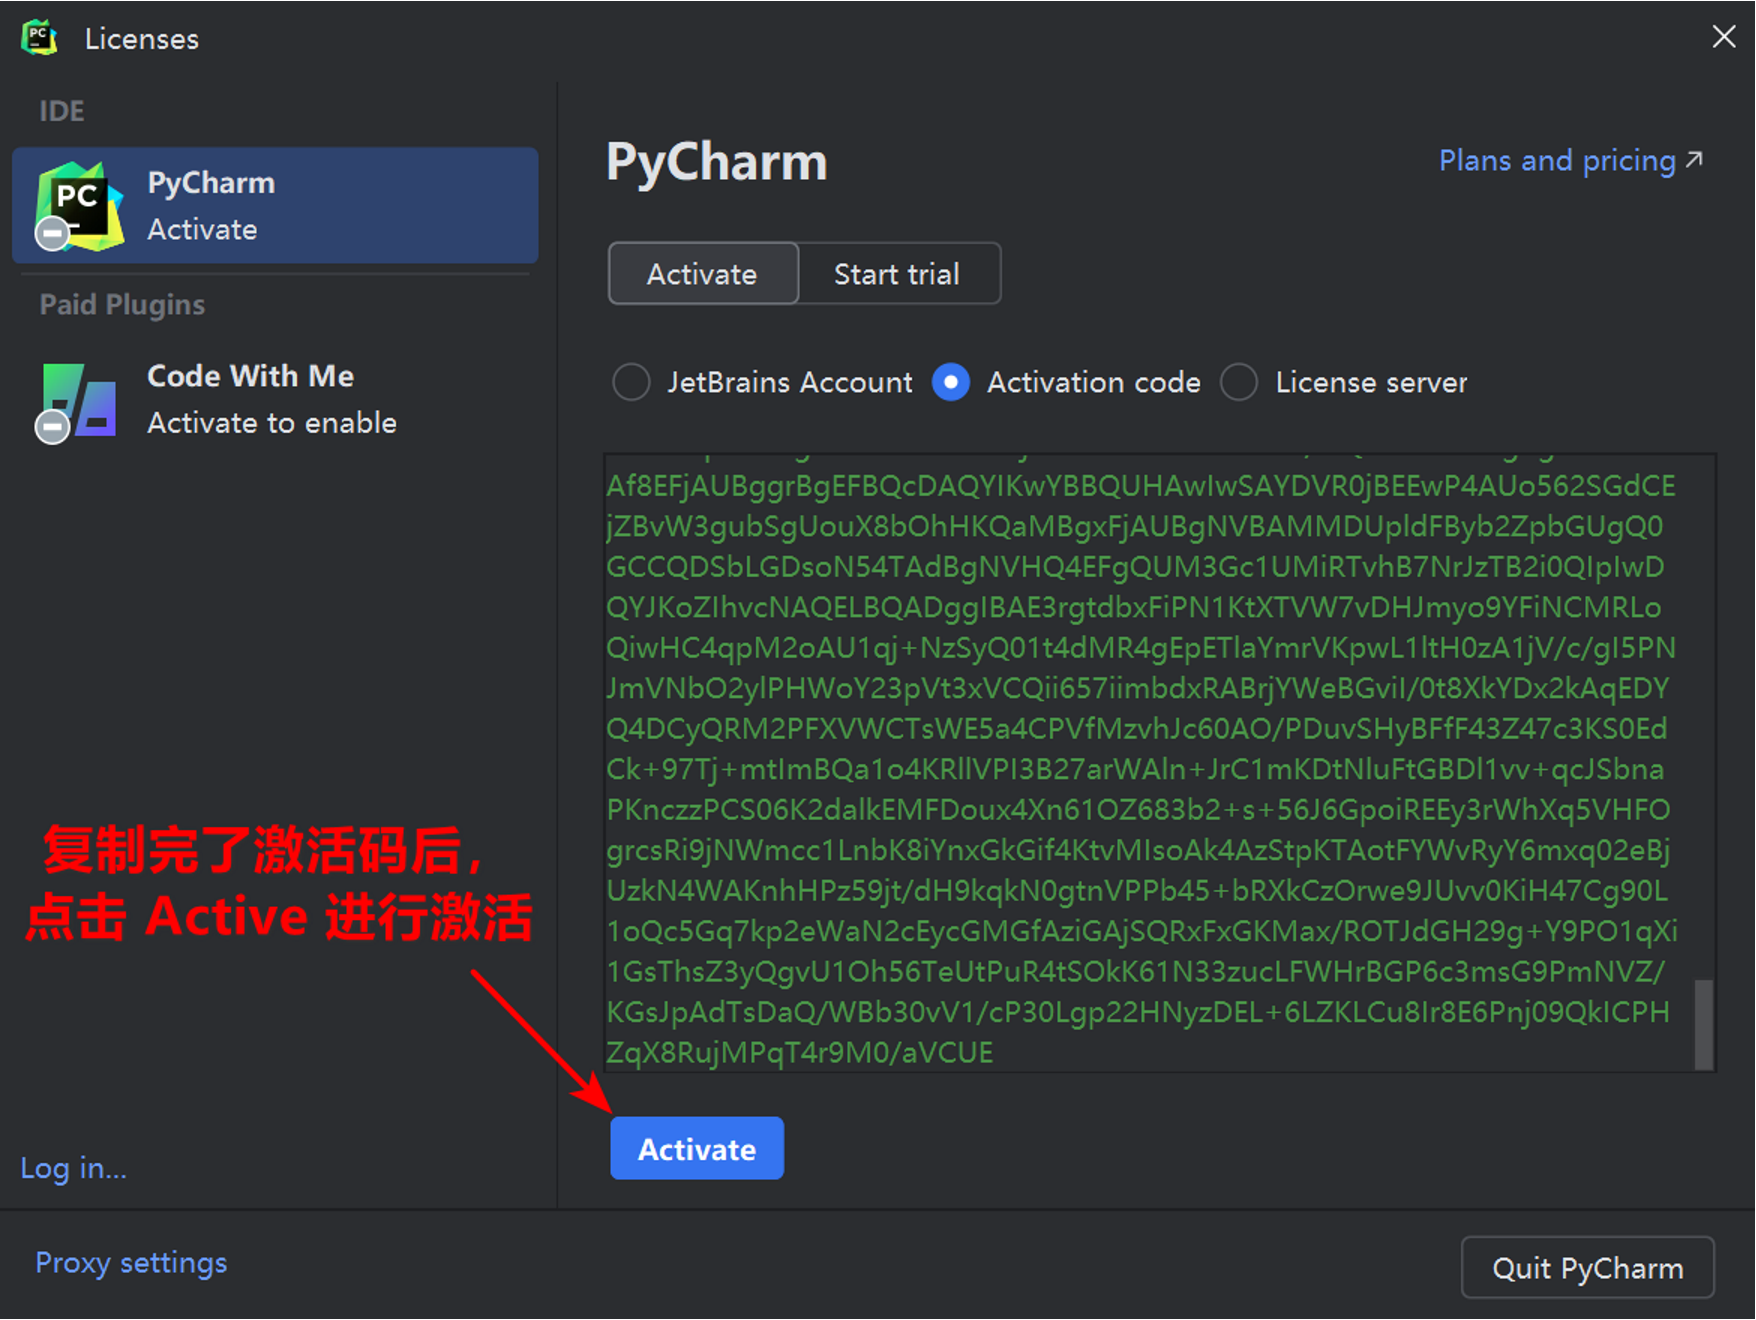Quit PyCharm via the bottom button

[x=1588, y=1268]
